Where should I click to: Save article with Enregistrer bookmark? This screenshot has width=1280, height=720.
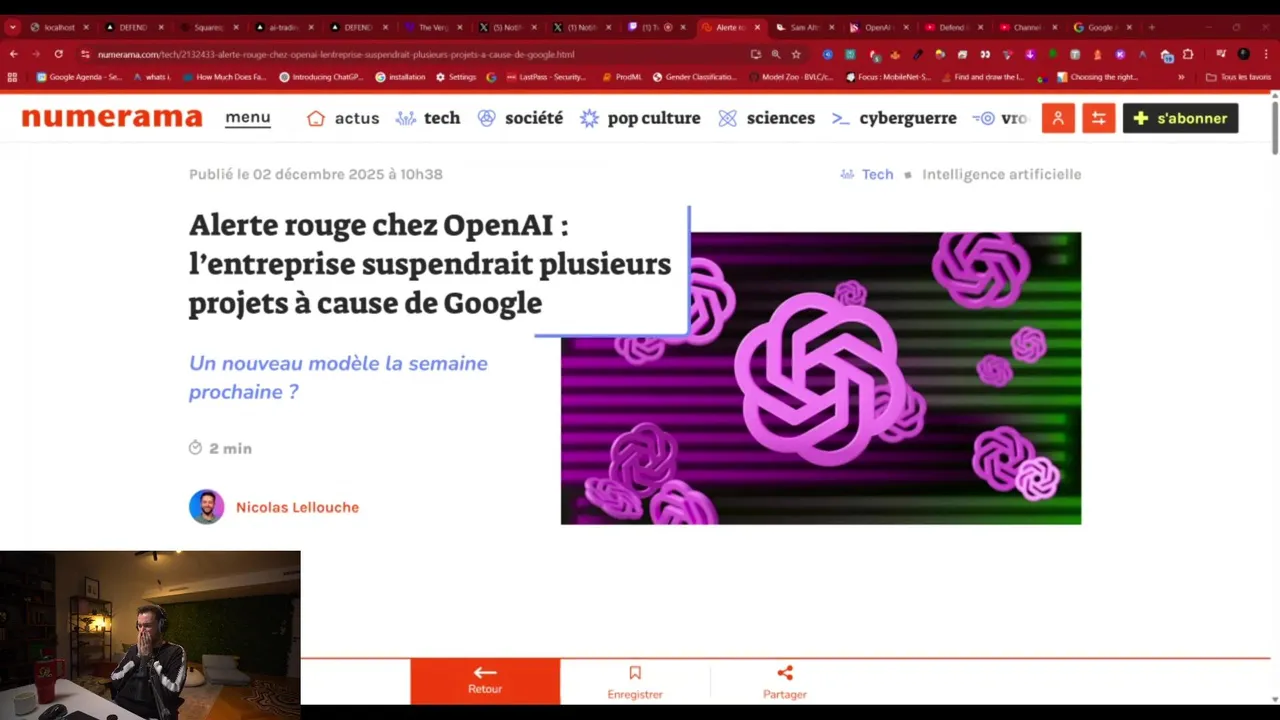point(635,682)
